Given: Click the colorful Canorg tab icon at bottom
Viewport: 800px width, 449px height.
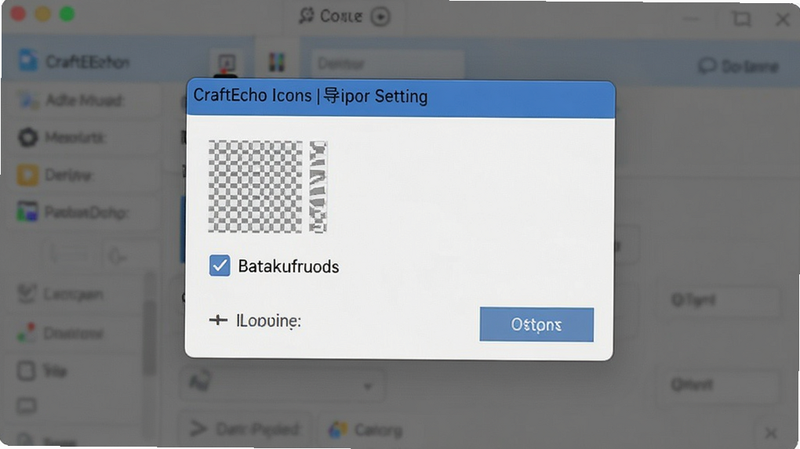Looking at the screenshot, I should (x=338, y=430).
